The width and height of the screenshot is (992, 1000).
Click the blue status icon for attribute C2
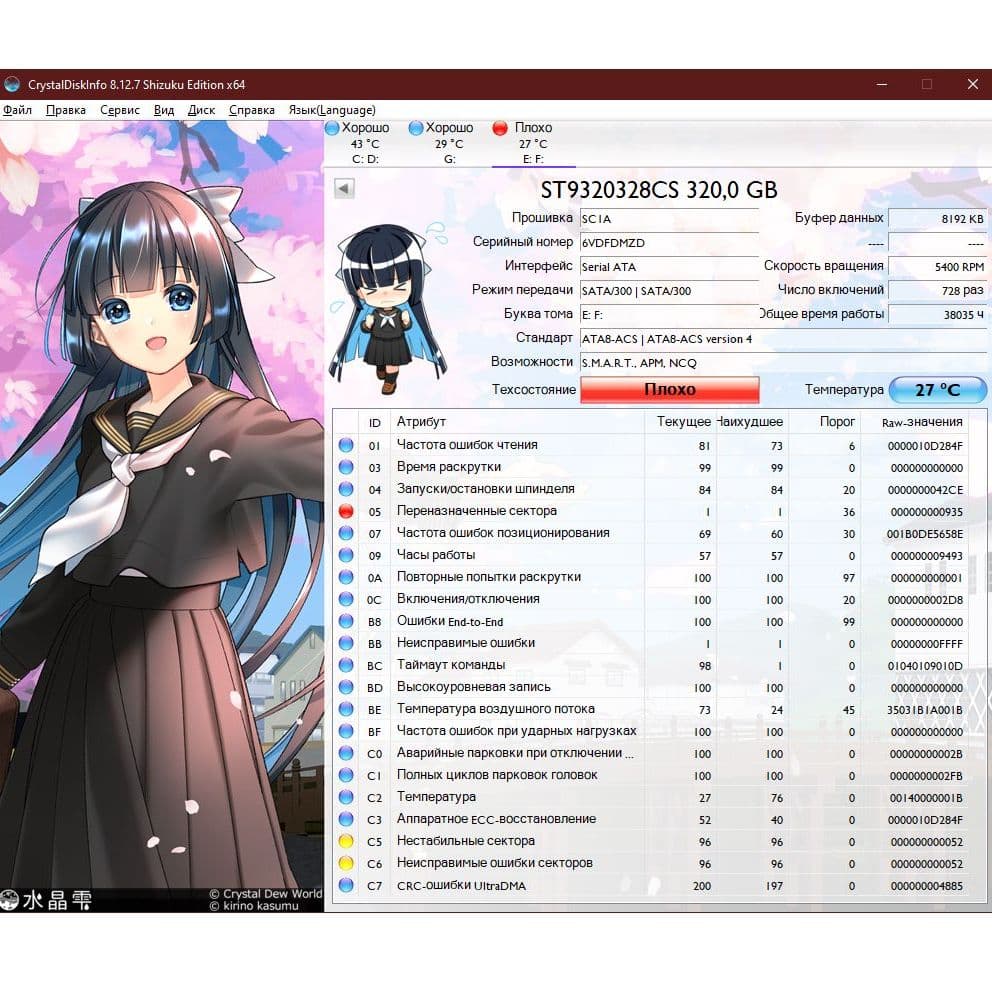click(x=346, y=797)
